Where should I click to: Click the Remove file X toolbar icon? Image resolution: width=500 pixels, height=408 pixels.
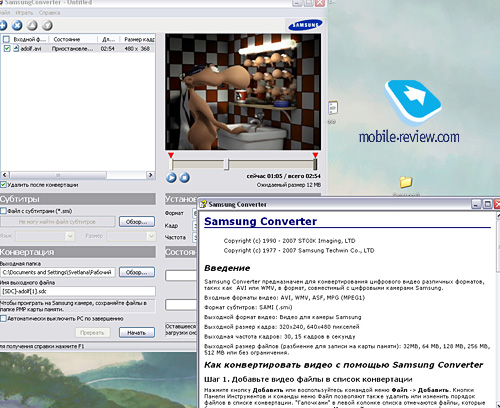coord(17,25)
